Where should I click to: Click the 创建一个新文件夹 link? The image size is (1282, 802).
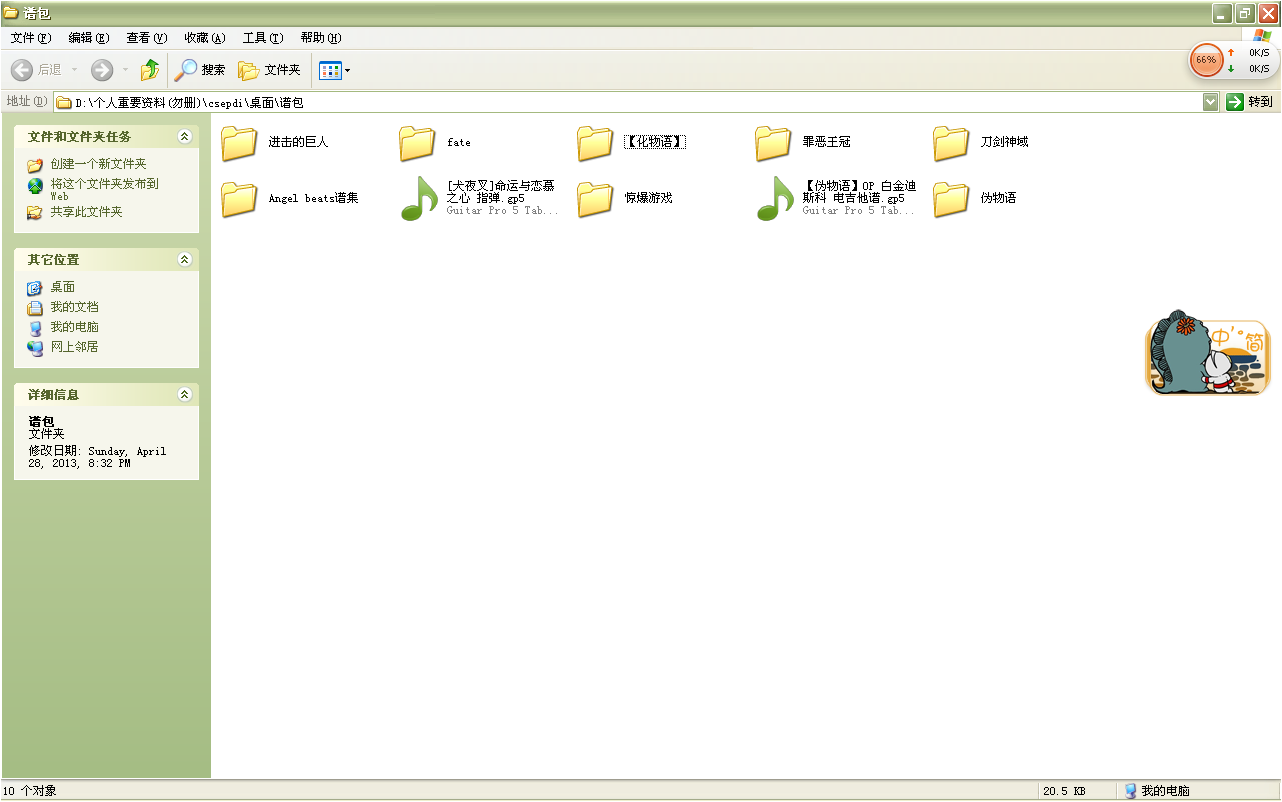(98, 164)
